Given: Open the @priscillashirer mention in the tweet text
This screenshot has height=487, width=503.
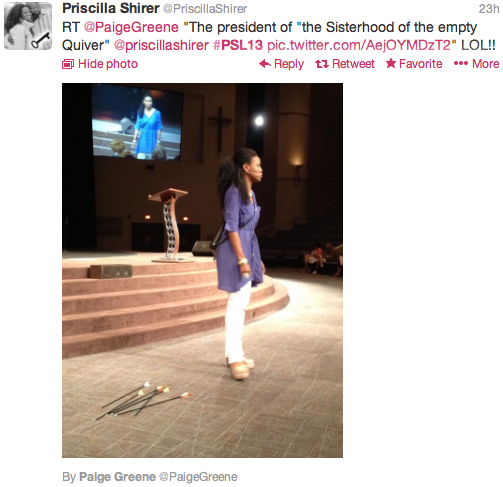Looking at the screenshot, I should click(x=161, y=45).
